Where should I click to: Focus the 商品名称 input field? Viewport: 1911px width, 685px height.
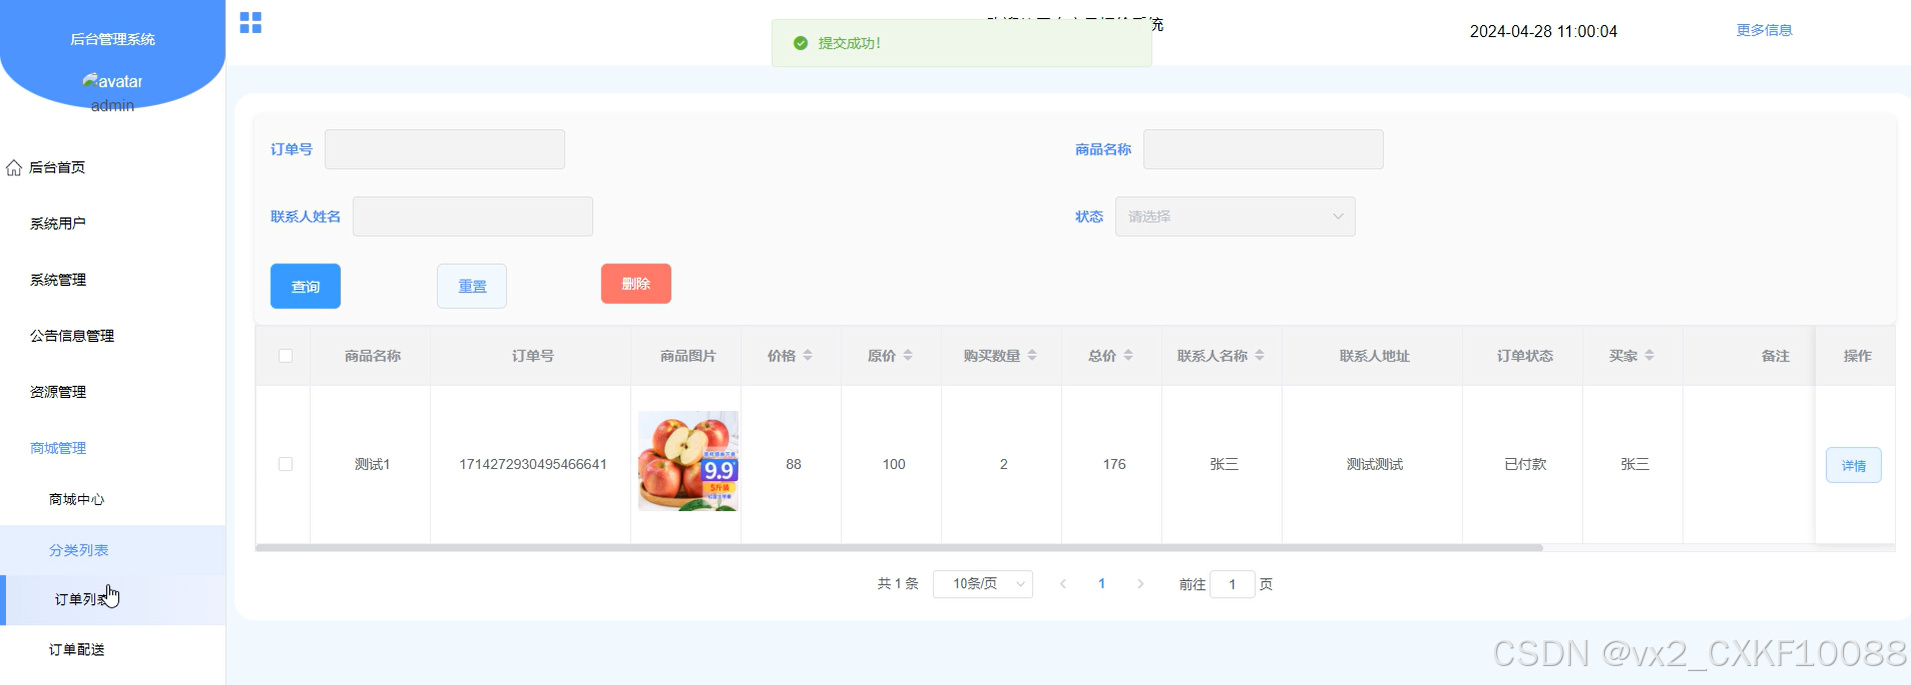[x=1263, y=149]
